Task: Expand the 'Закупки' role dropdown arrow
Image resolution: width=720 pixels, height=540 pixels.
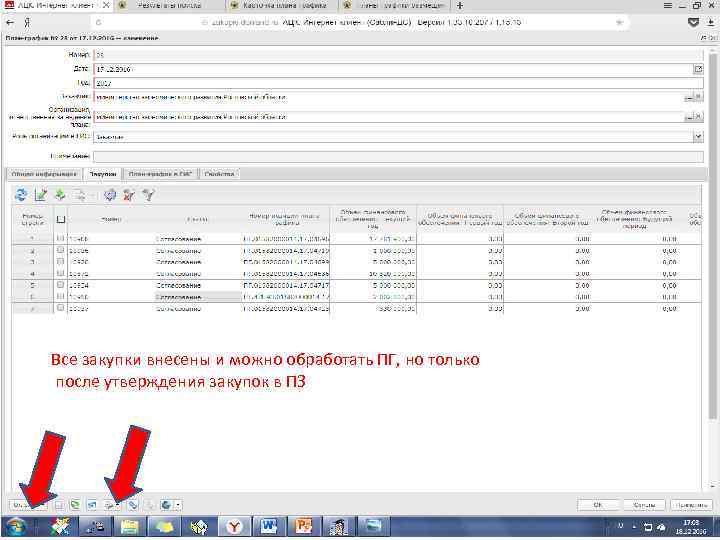Action: tap(698, 136)
